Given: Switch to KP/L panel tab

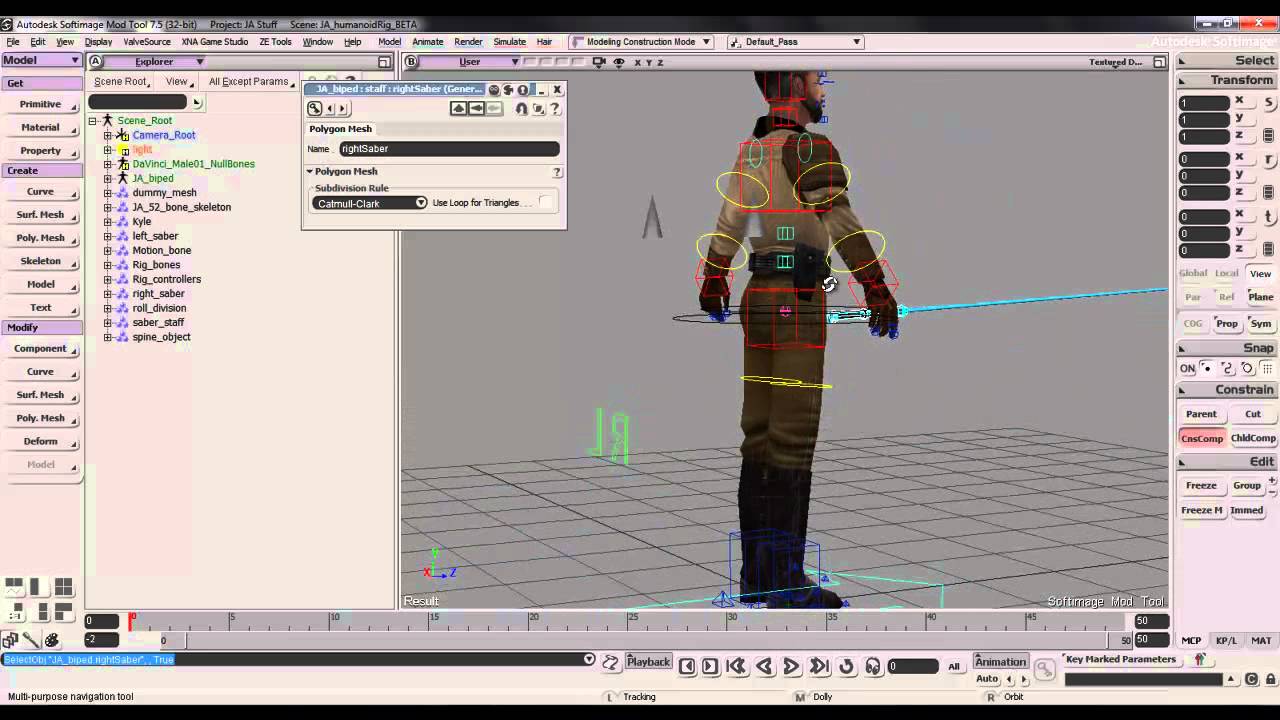Looking at the screenshot, I should (x=1226, y=641).
